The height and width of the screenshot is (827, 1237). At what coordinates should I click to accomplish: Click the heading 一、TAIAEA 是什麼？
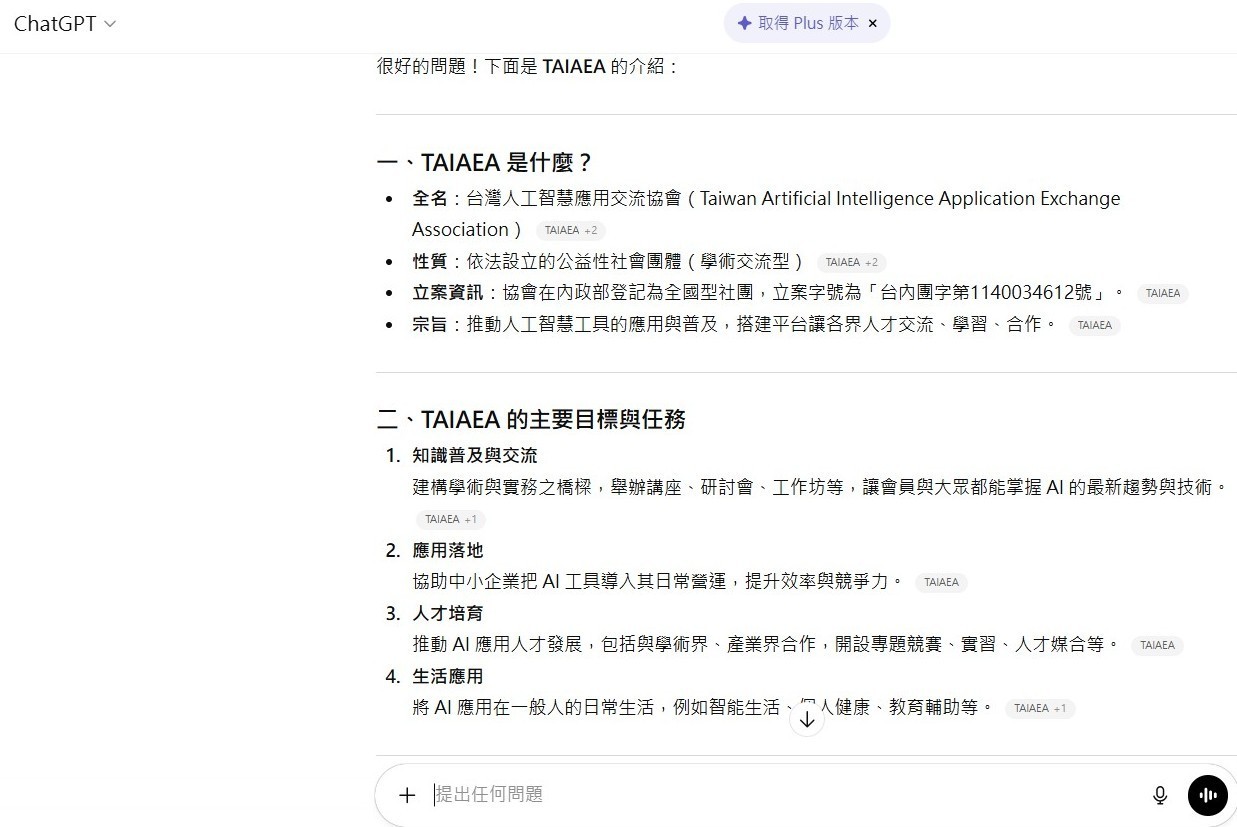484,162
